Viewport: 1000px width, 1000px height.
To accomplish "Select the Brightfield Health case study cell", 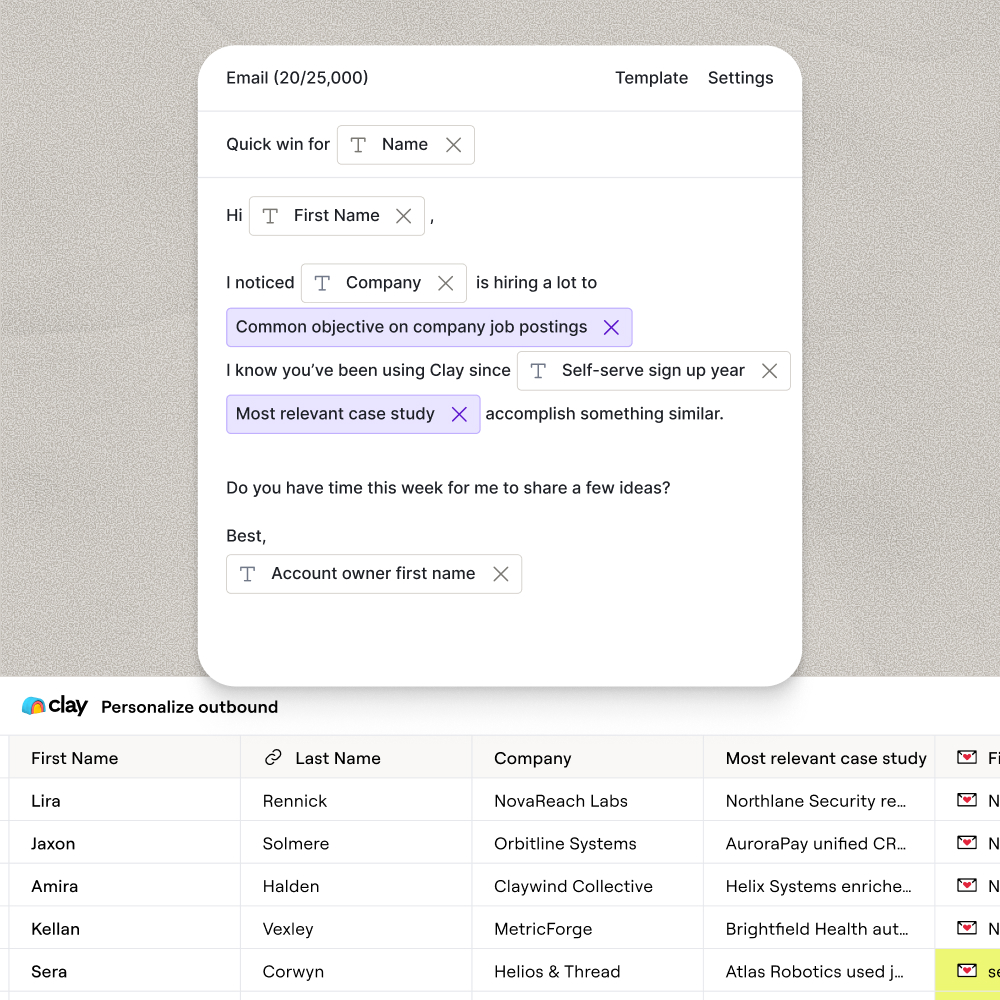I will [x=820, y=929].
